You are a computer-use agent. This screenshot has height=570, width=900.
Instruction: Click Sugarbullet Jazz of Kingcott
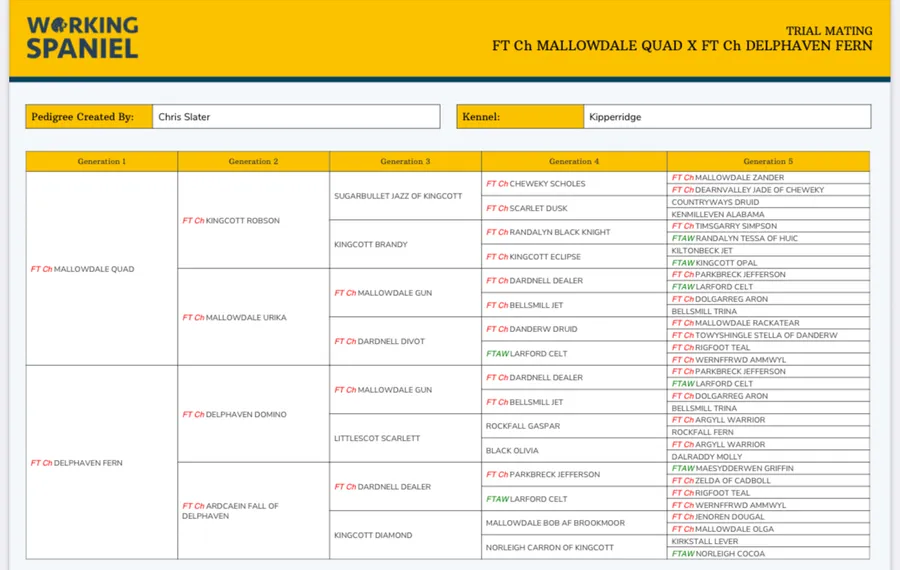[398, 196]
